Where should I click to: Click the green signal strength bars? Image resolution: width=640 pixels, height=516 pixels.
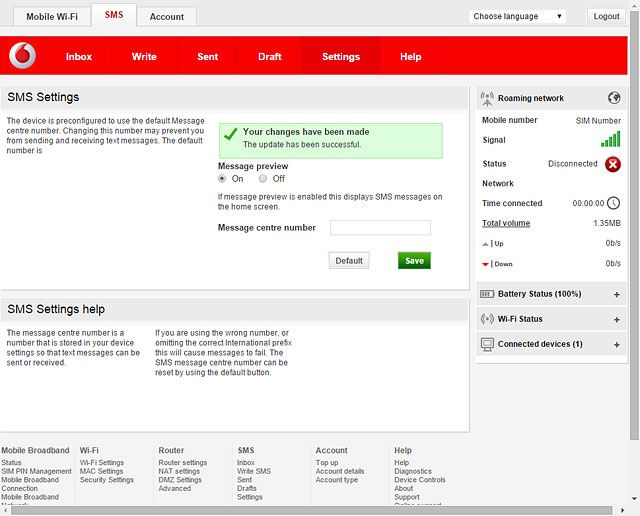610,140
